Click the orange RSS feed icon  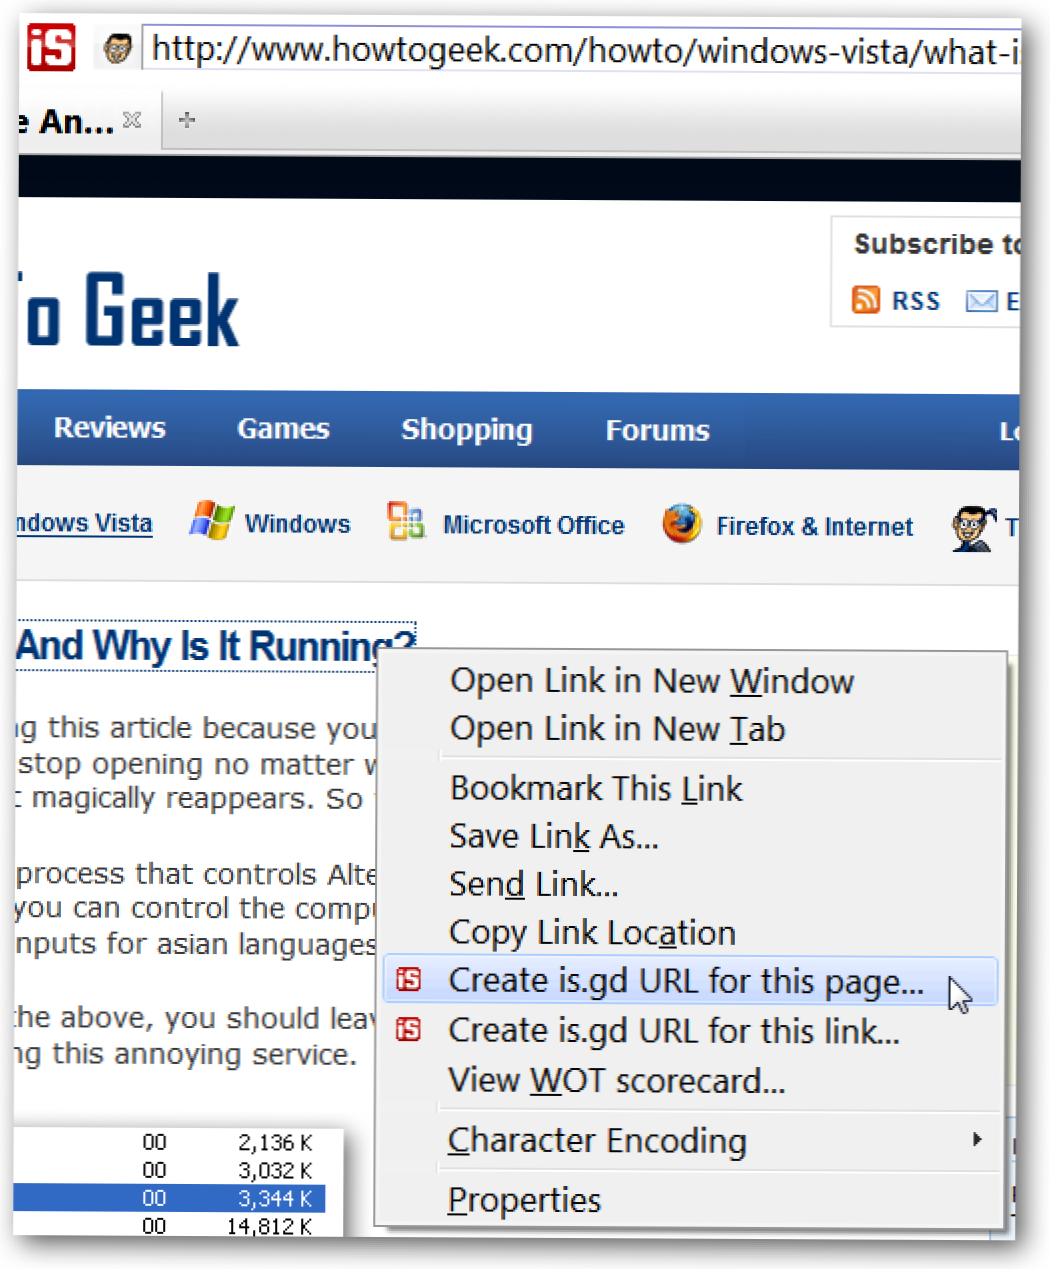click(x=865, y=299)
